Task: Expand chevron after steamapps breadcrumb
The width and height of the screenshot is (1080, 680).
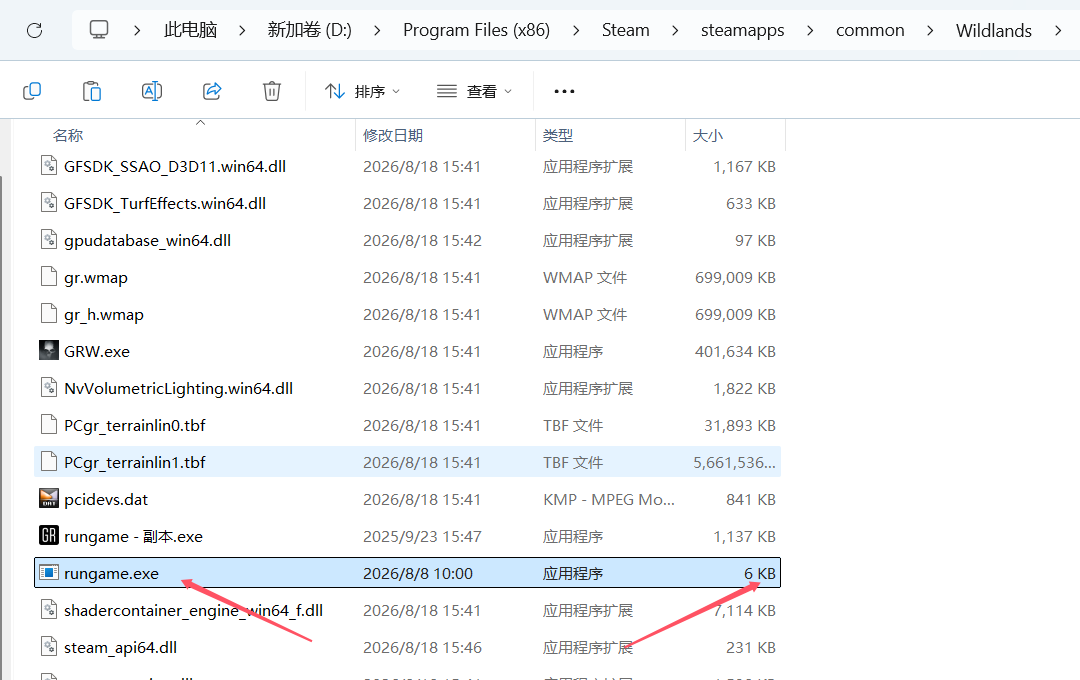Action: click(x=810, y=30)
